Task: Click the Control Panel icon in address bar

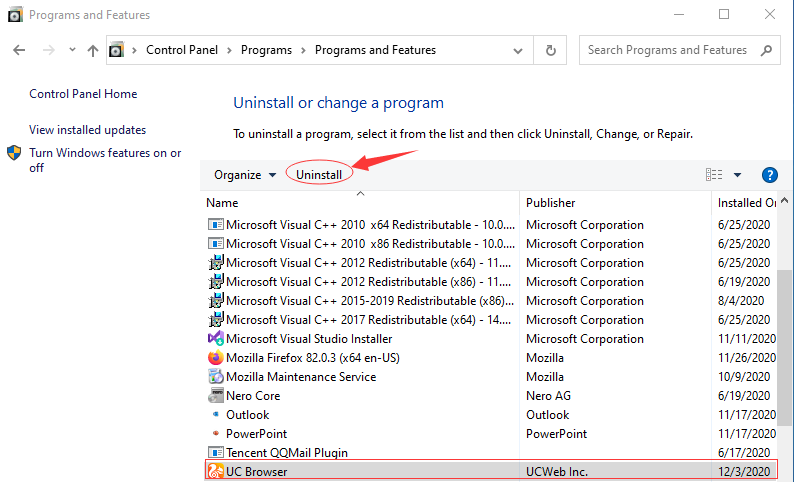Action: point(116,50)
